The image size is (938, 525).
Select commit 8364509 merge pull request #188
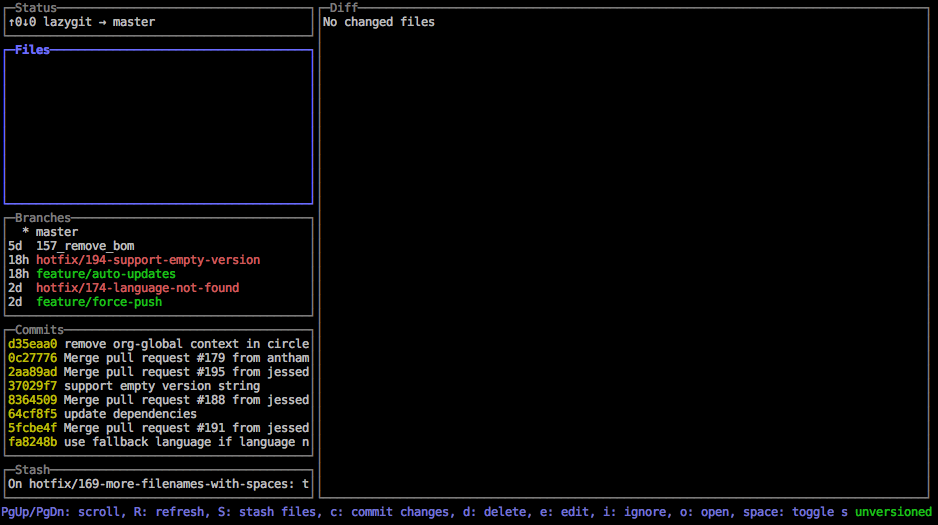point(158,400)
